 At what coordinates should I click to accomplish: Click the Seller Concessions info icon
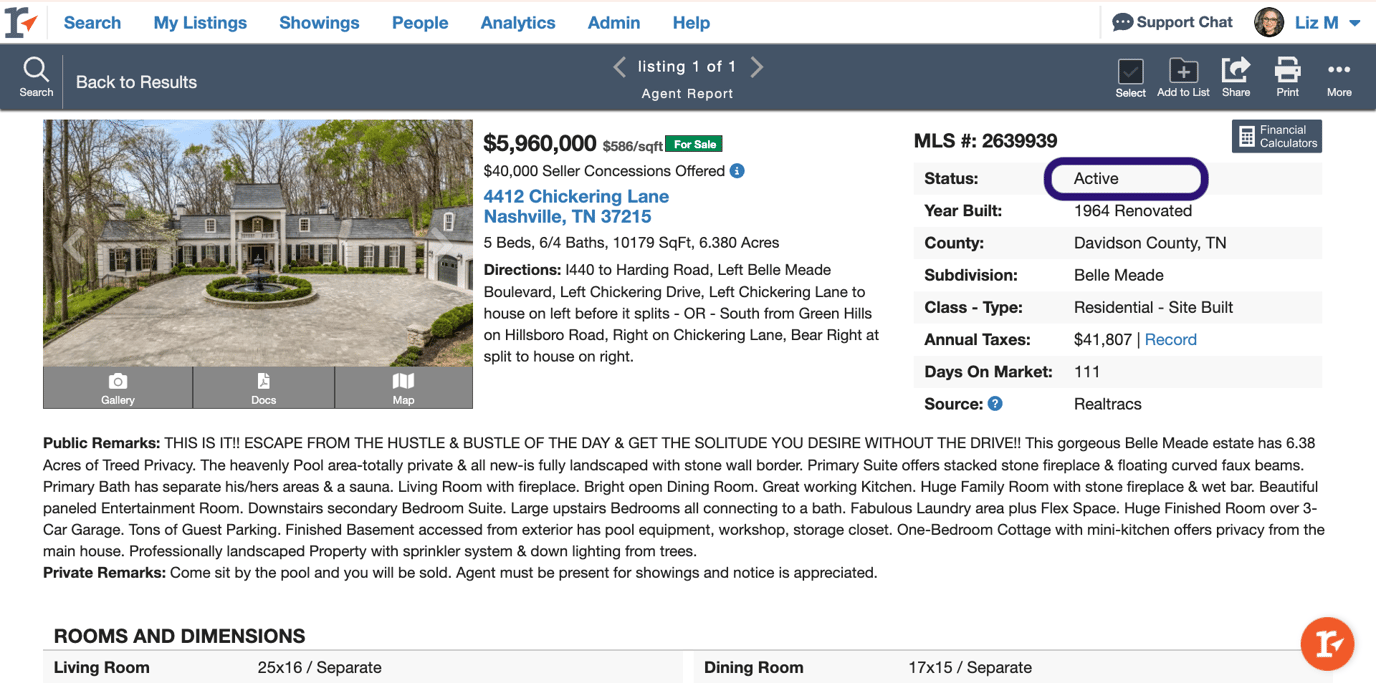point(737,171)
